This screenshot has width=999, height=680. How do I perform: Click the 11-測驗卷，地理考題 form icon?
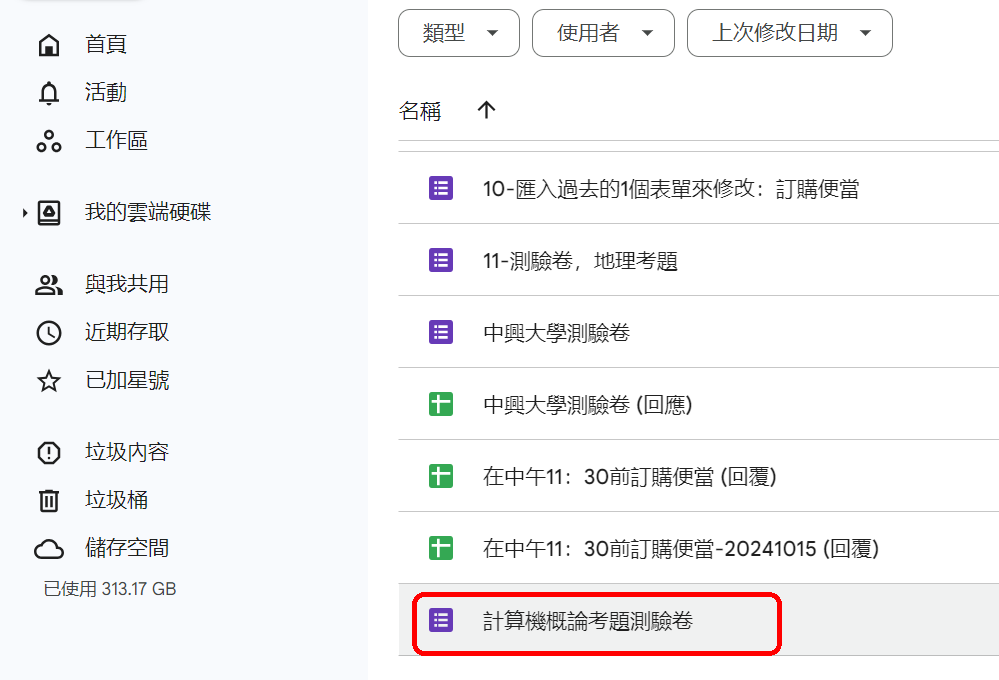pyautogui.click(x=441, y=260)
